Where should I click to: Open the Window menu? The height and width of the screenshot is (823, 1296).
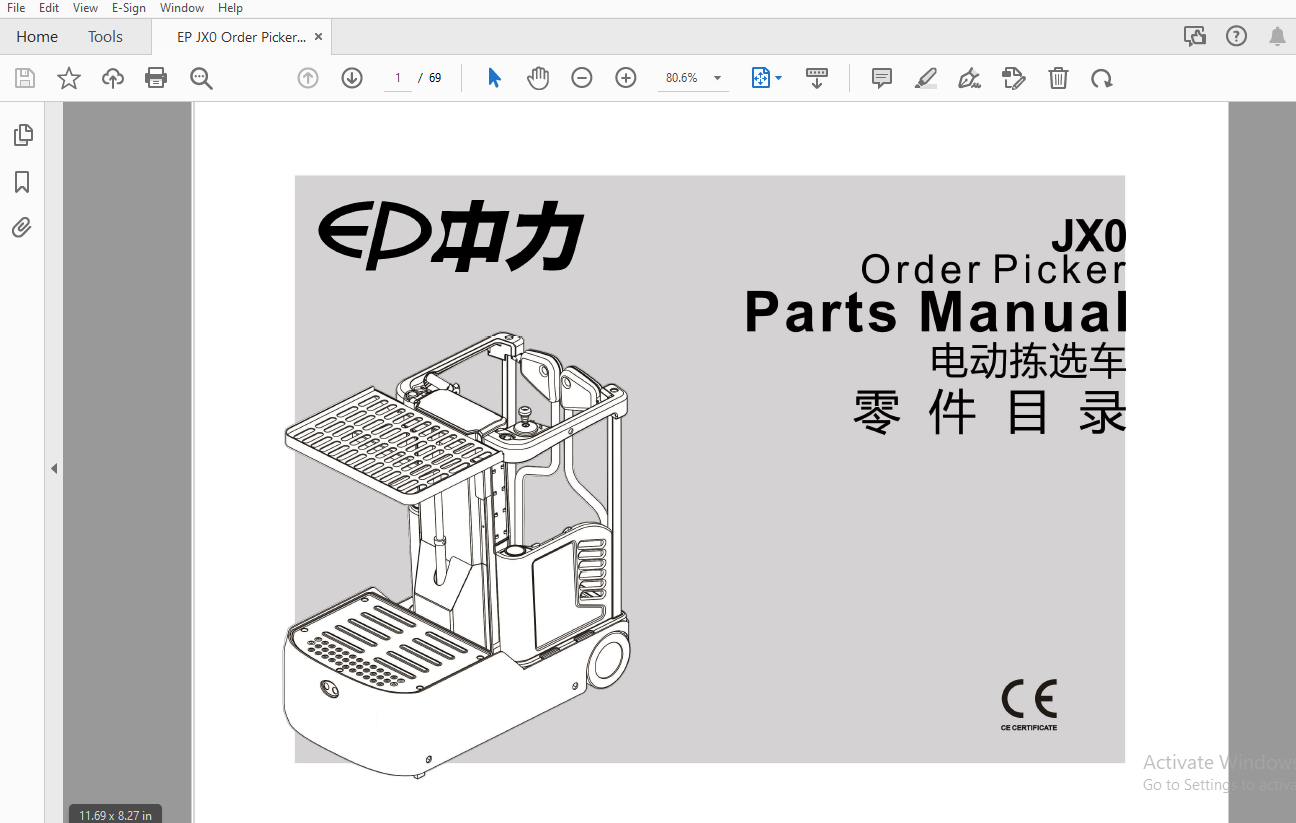point(182,8)
